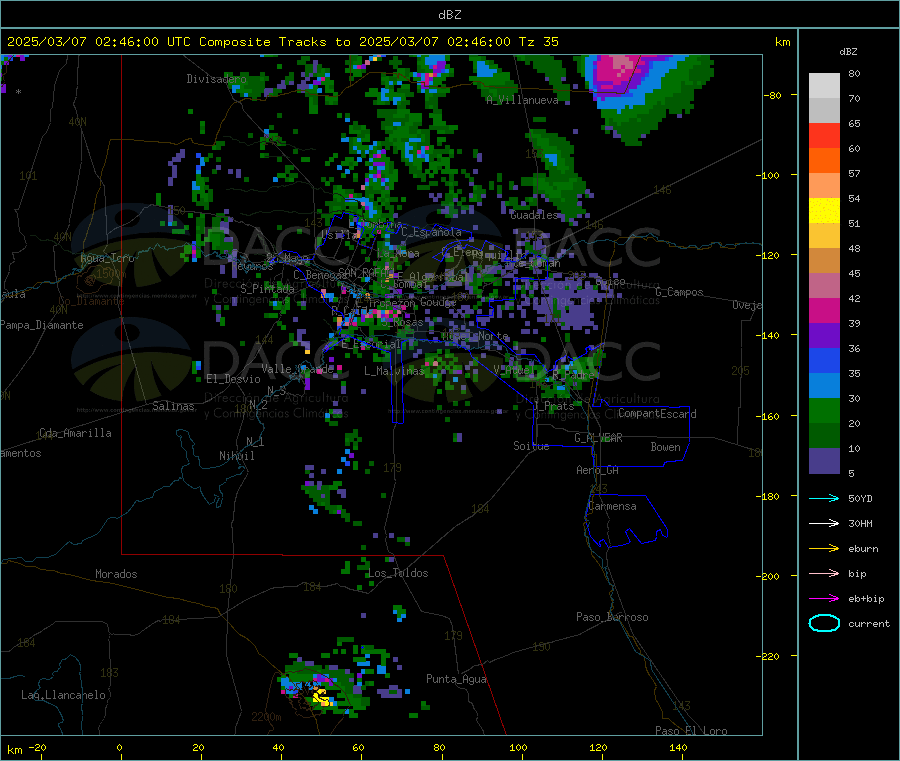The height and width of the screenshot is (761, 900).
Task: Click the eb+bip magenta arrow legend icon
Action: point(824,599)
